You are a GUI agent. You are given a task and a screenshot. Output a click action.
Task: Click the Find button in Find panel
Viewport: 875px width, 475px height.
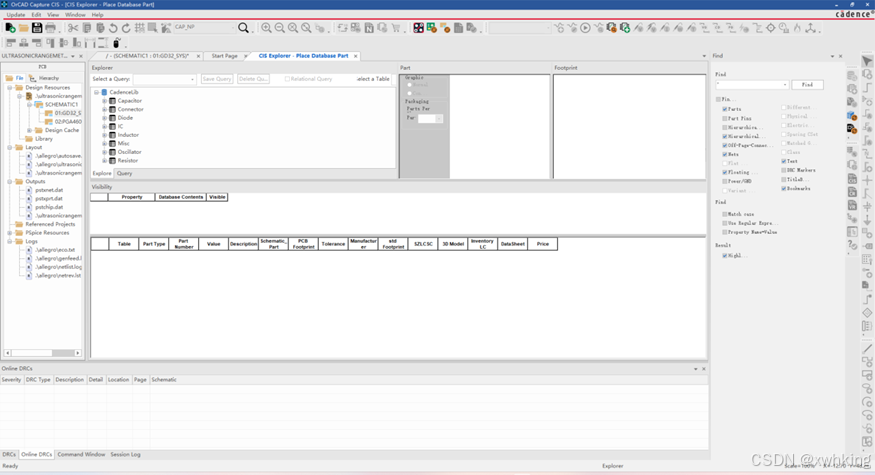pos(807,85)
